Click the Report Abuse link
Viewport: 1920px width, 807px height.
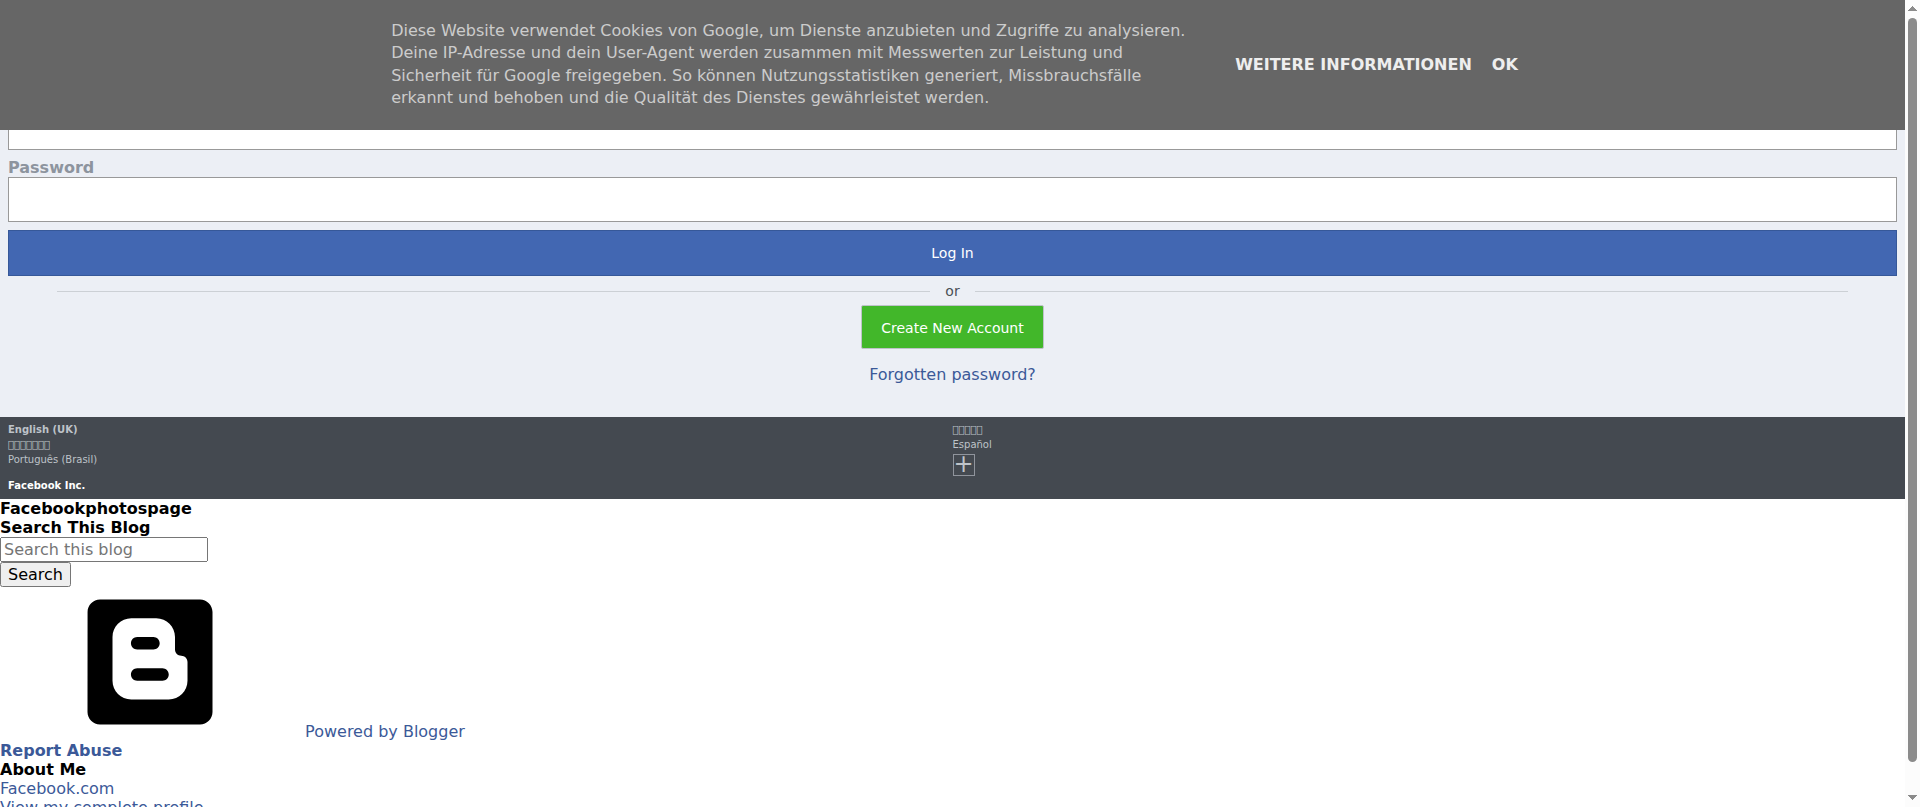click(x=61, y=750)
